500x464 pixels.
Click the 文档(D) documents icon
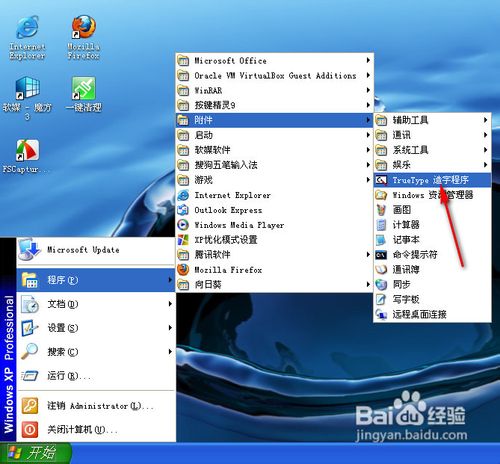click(x=30, y=304)
